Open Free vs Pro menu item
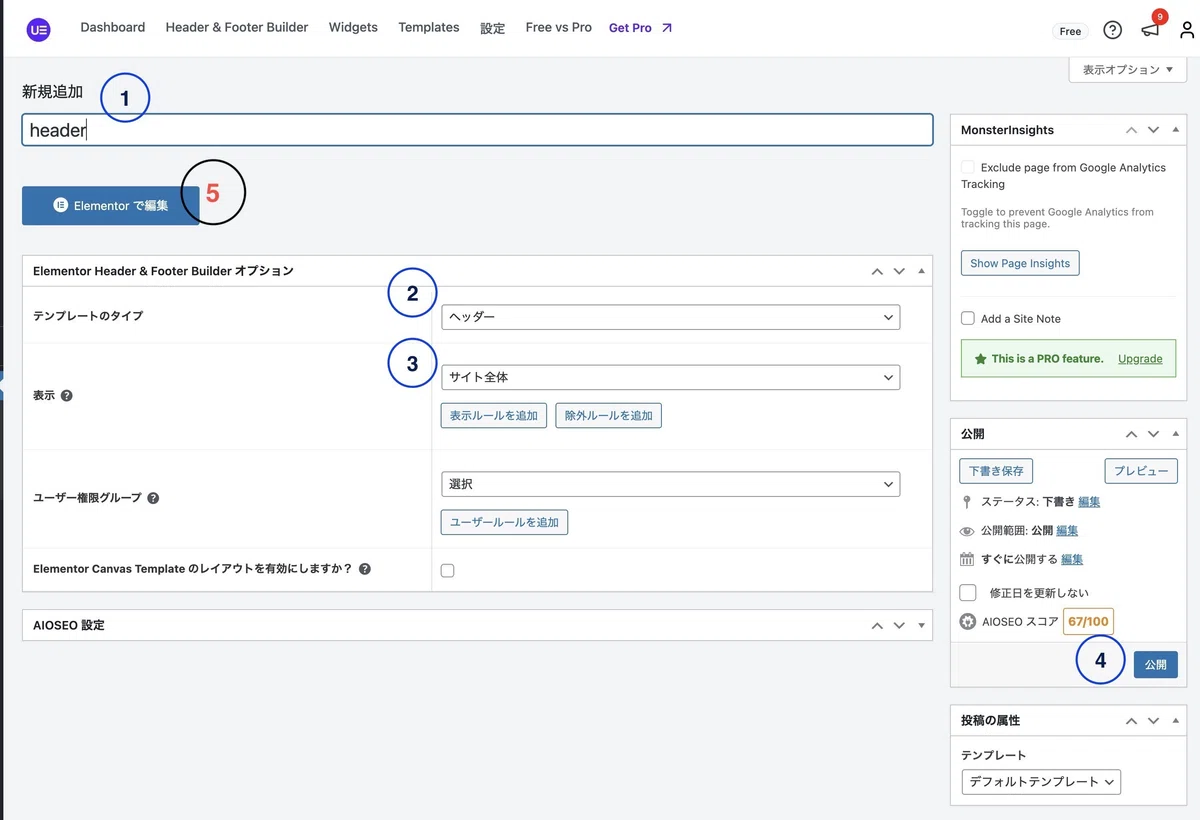Image resolution: width=1200 pixels, height=820 pixels. [x=559, y=27]
